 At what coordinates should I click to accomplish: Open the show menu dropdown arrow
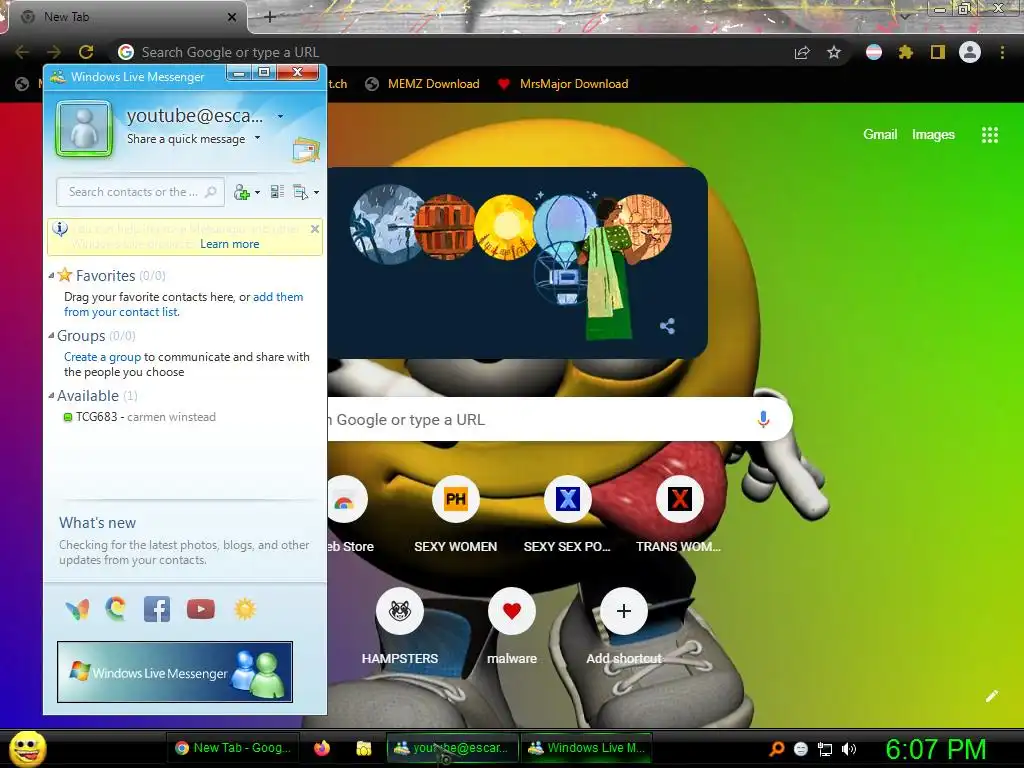coord(316,192)
